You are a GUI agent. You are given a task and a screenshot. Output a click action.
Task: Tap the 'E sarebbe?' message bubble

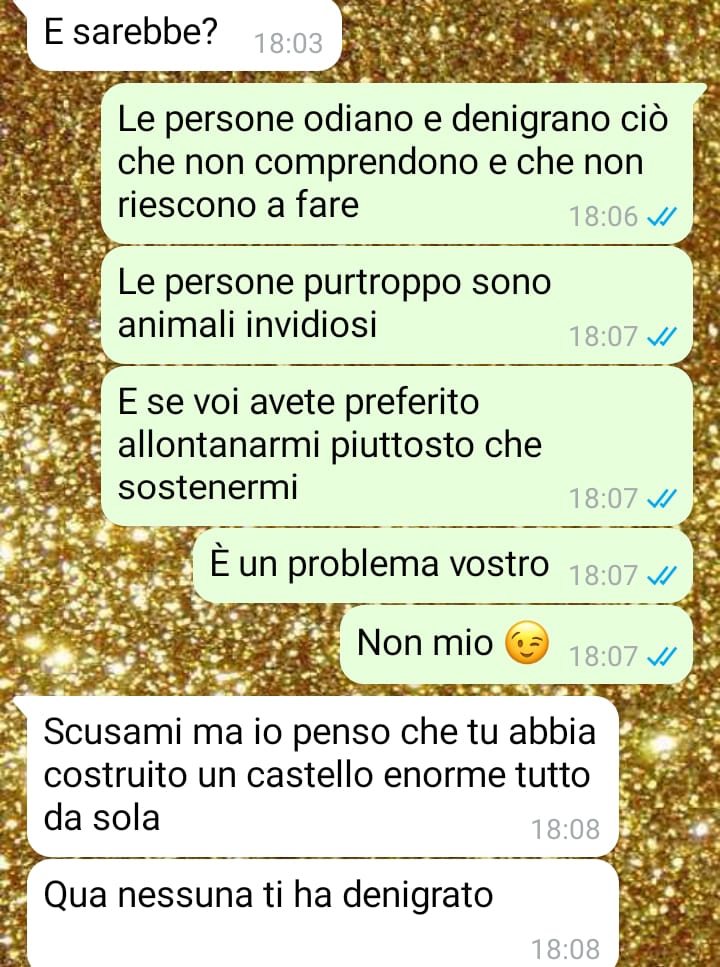(x=184, y=35)
